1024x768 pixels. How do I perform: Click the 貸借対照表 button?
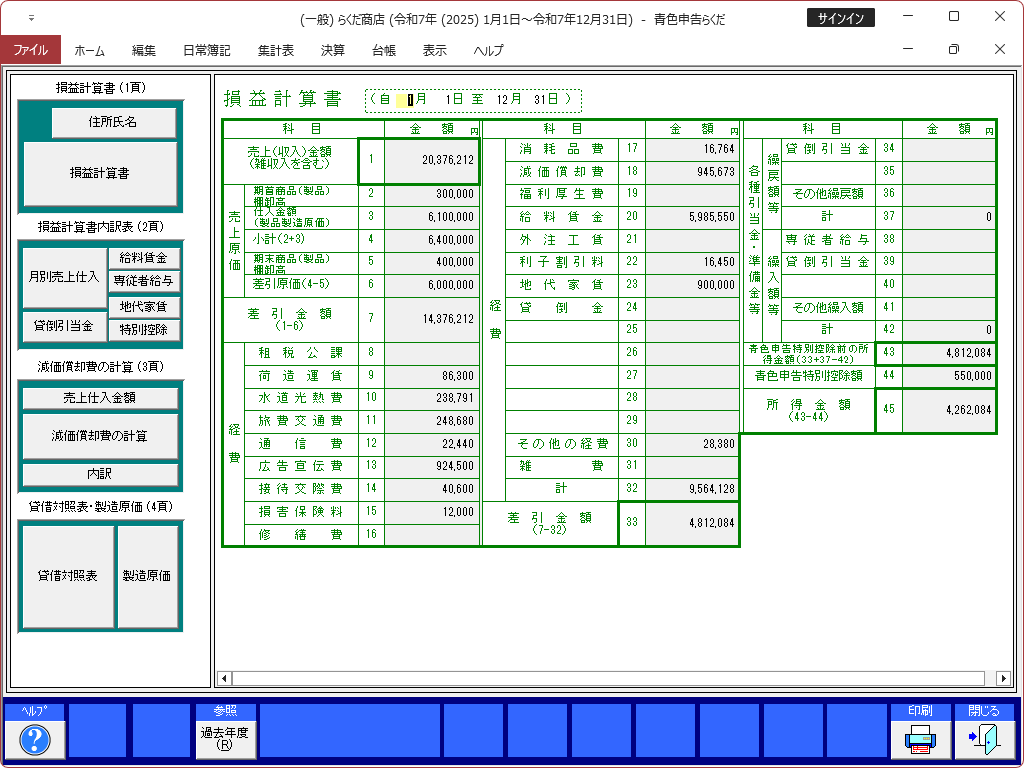point(68,576)
